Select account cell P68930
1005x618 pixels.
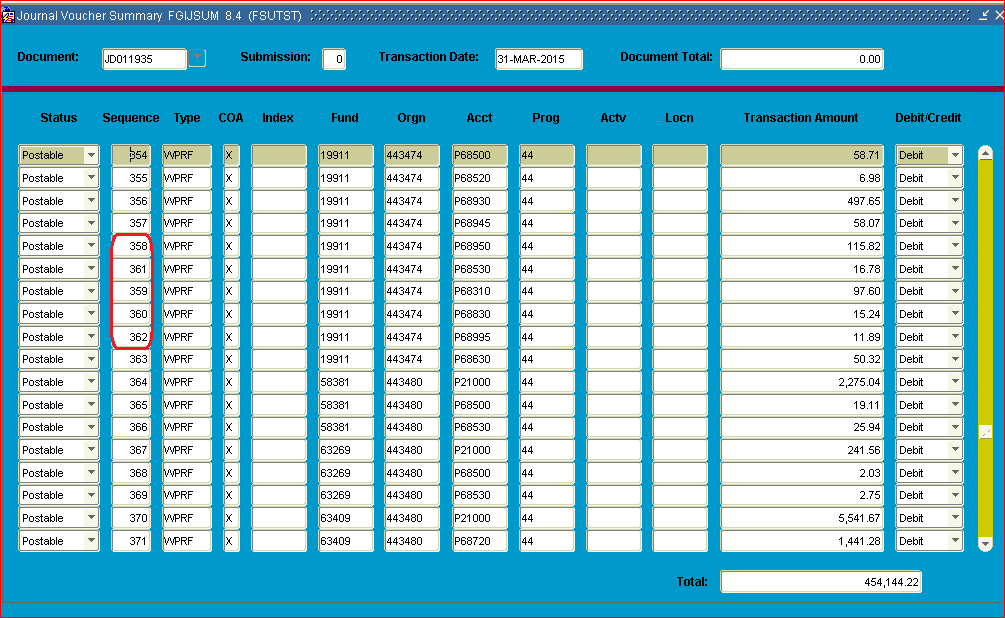479,201
